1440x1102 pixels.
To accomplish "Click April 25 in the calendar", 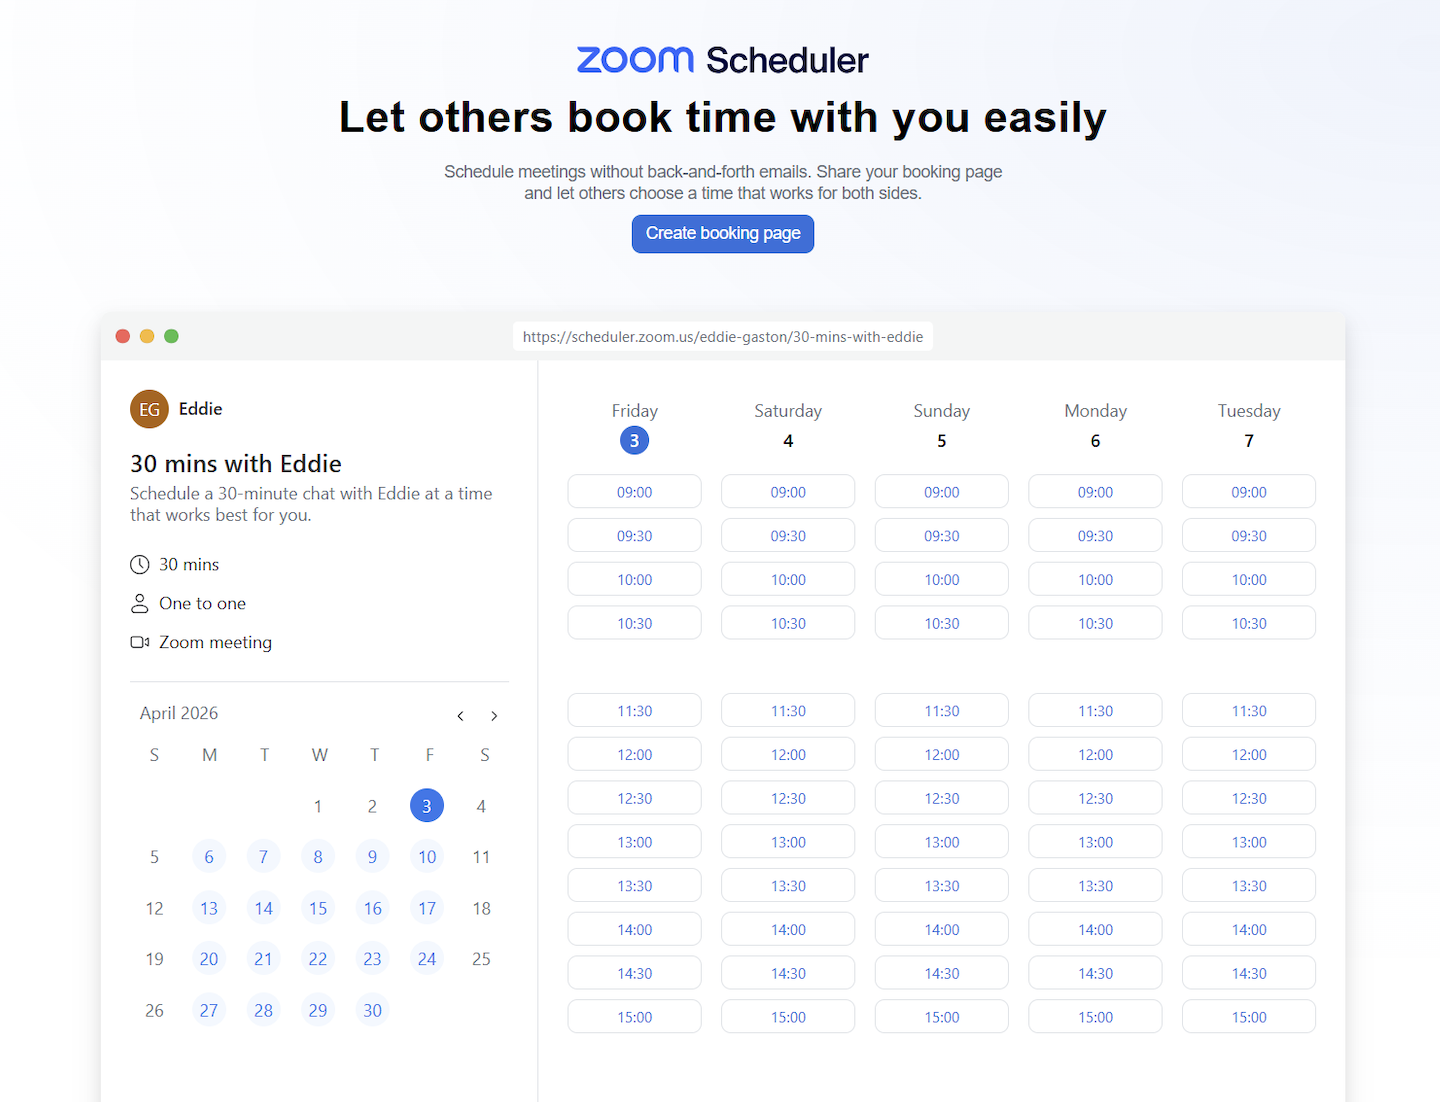I will coord(481,959).
